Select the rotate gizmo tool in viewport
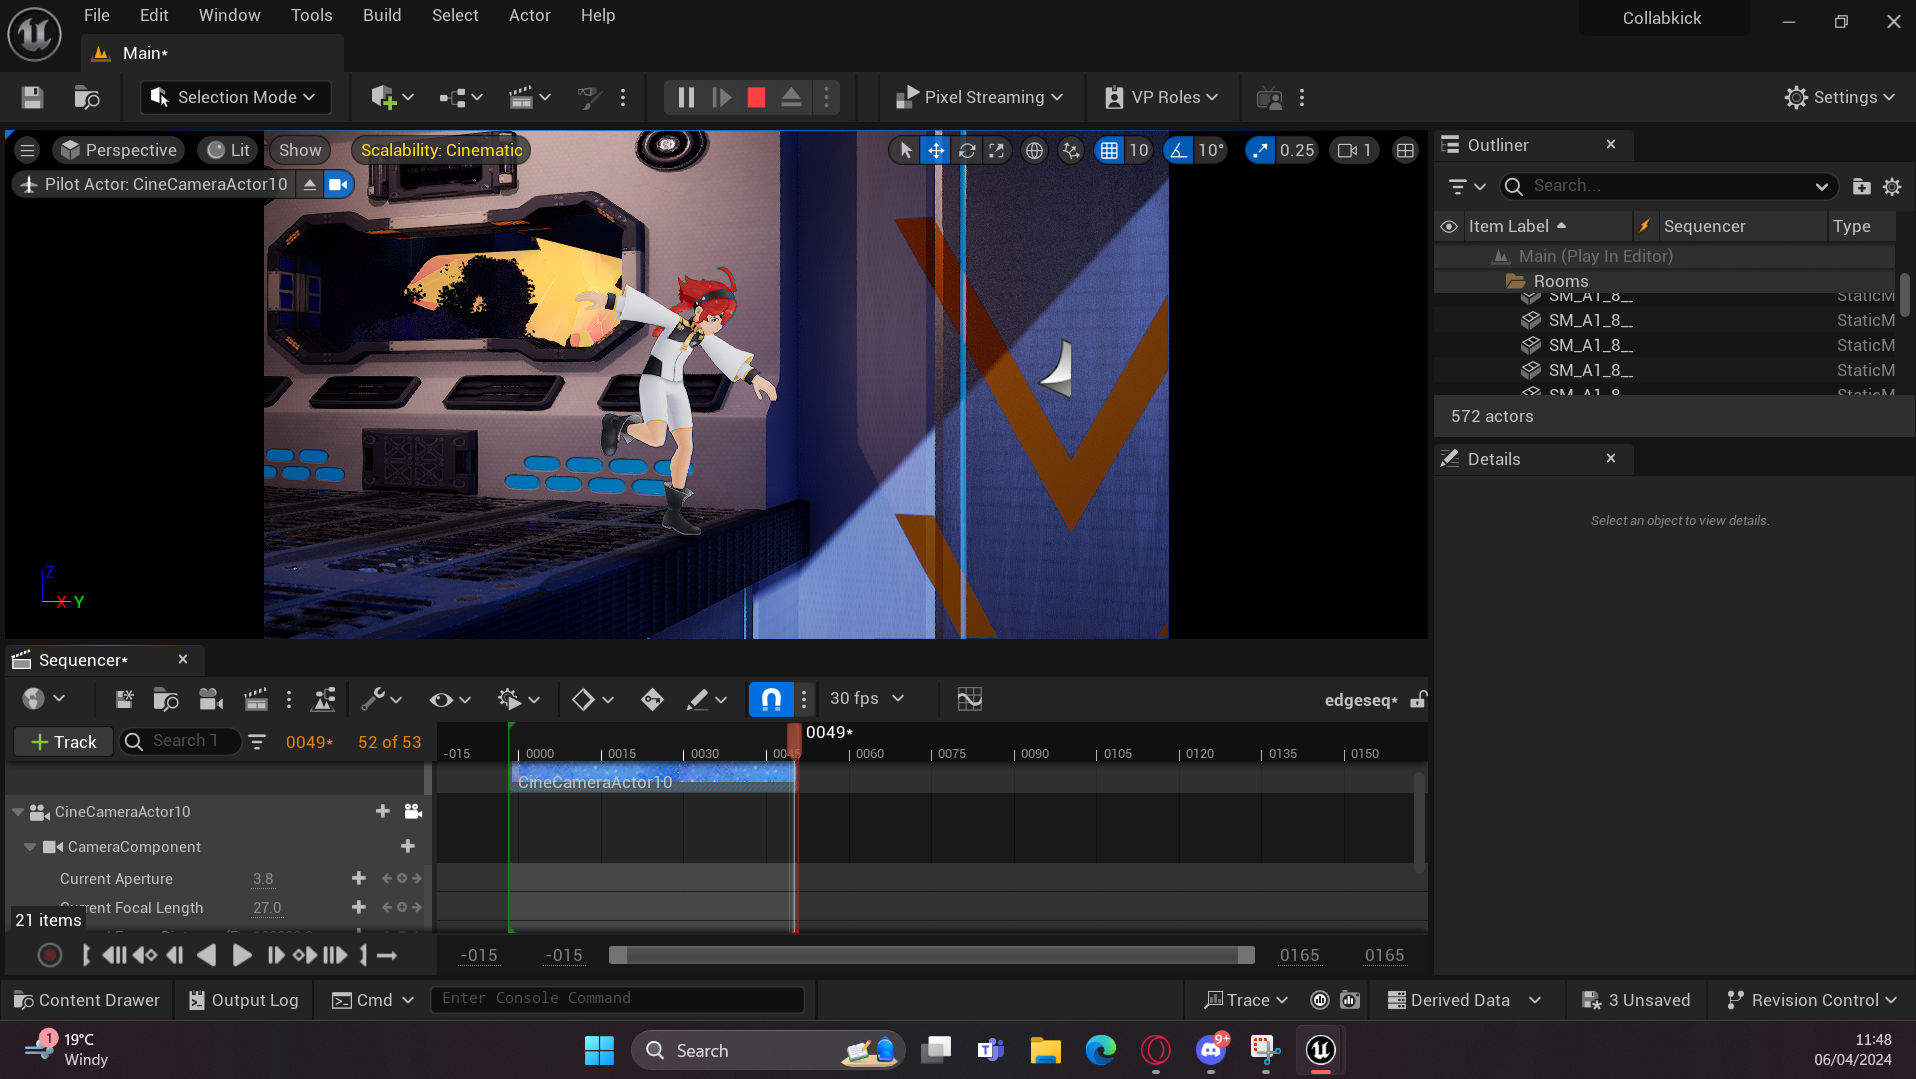The image size is (1916, 1079). click(967, 150)
